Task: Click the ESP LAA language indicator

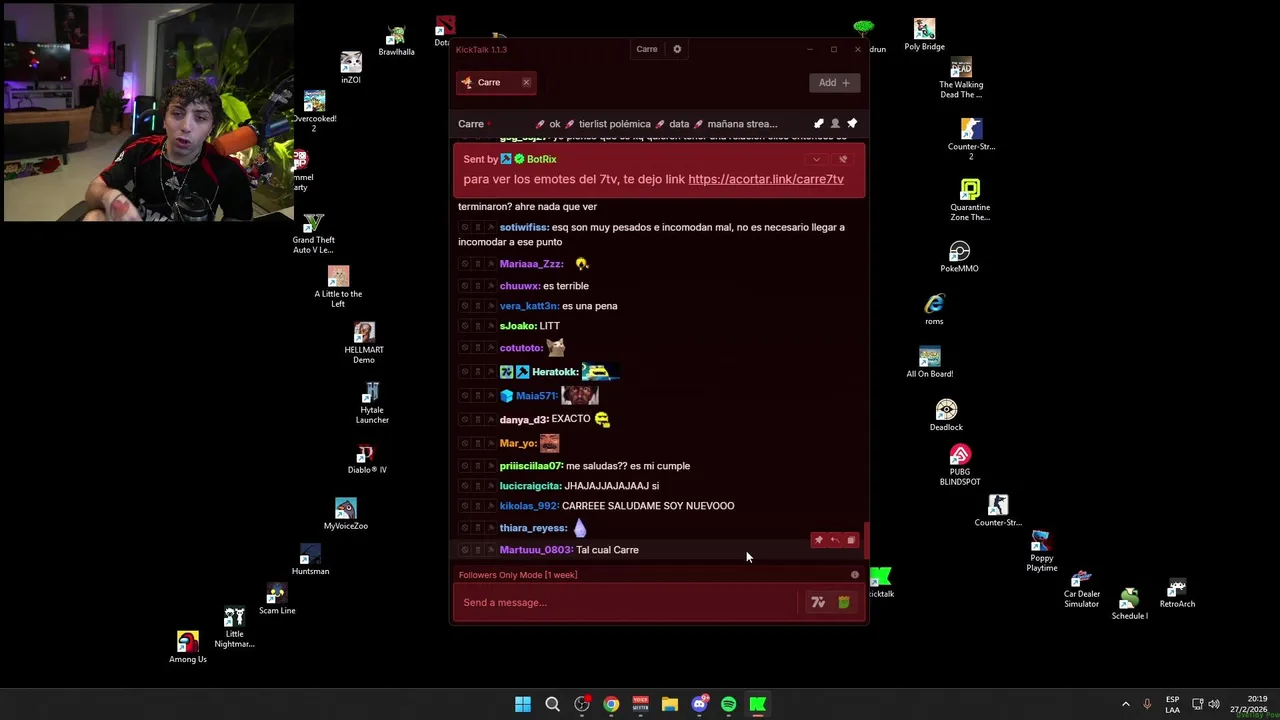Action: coord(1172,704)
